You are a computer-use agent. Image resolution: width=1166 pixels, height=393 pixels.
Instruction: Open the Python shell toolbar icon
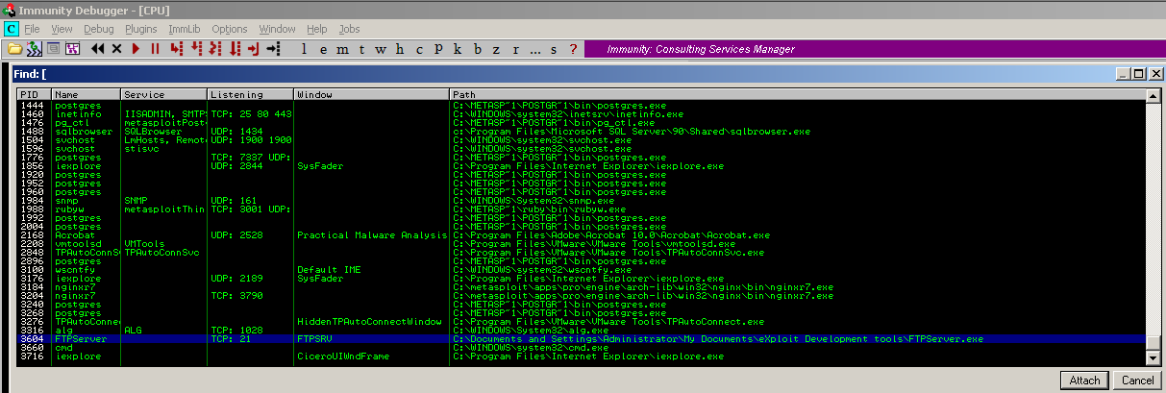pos(34,49)
